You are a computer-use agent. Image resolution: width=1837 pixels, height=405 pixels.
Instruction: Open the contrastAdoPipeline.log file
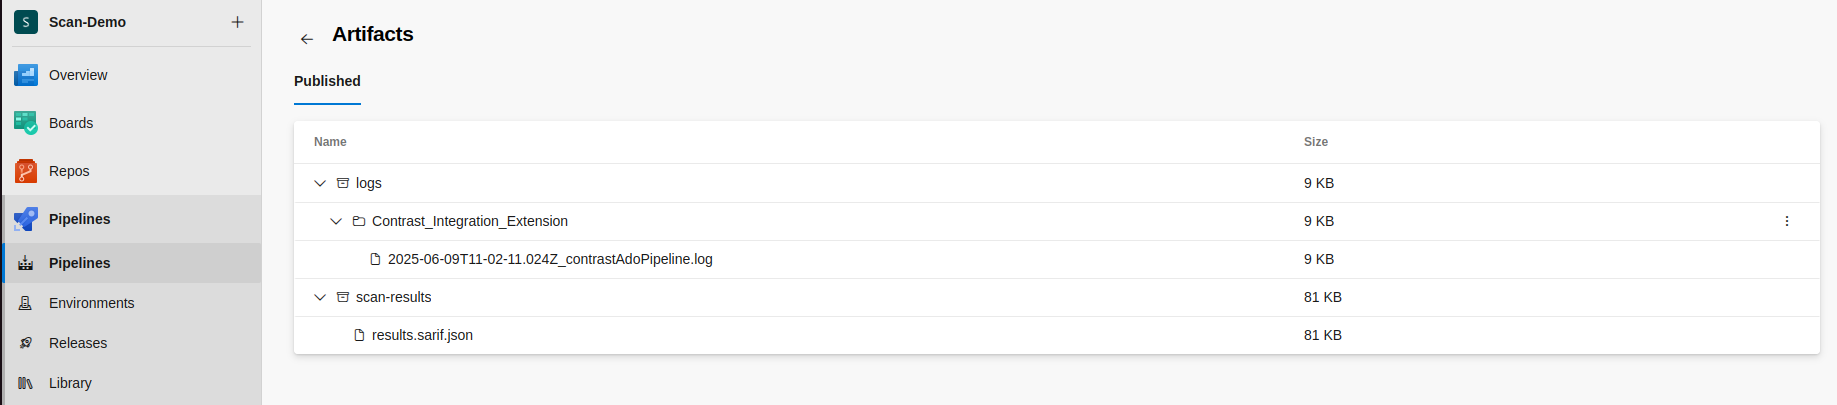pyautogui.click(x=550, y=259)
